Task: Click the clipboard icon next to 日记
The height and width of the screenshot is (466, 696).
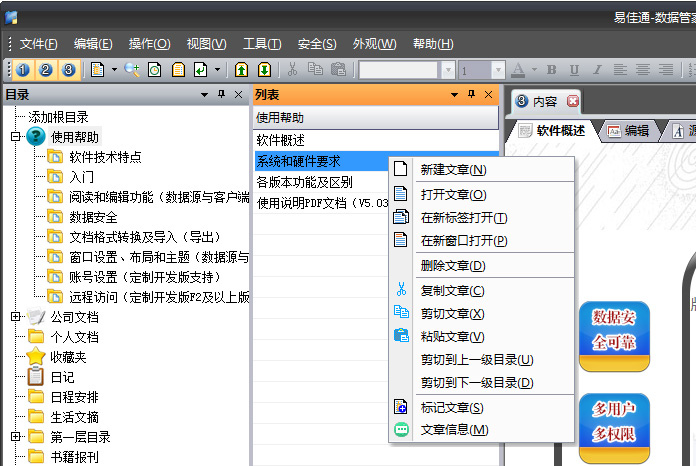Action: (x=36, y=377)
